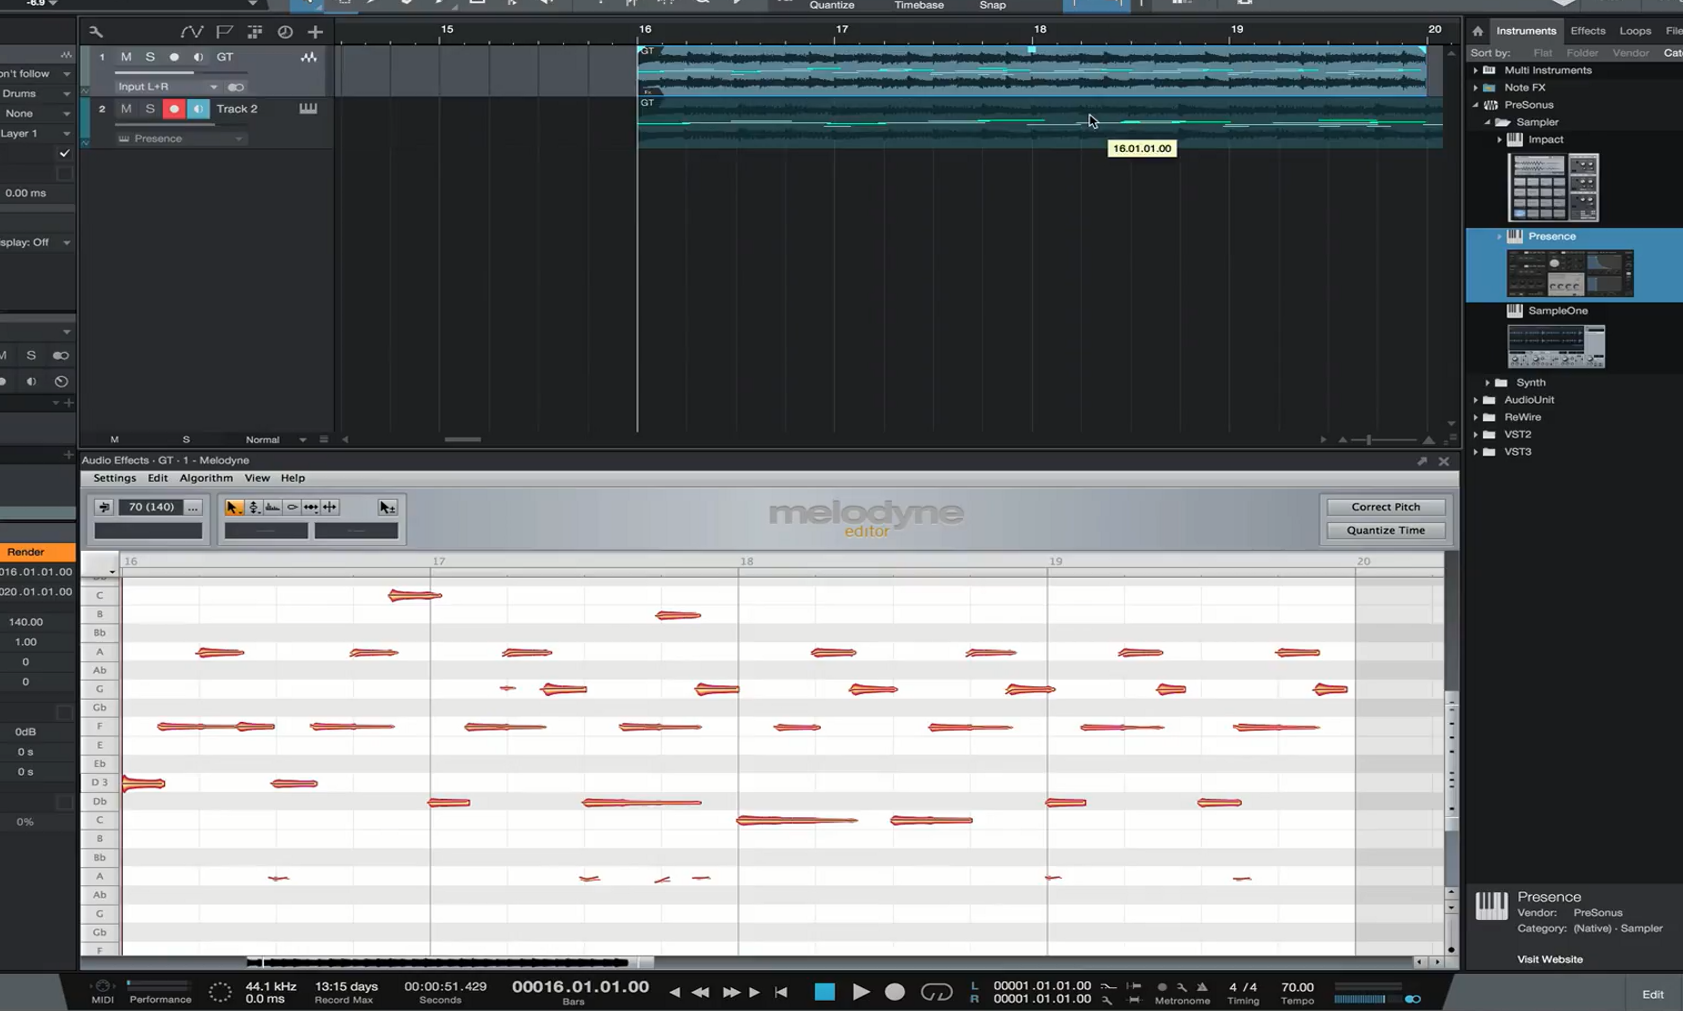Toggle monitor on the GT track
Image resolution: width=1683 pixels, height=1011 pixels.
198,57
